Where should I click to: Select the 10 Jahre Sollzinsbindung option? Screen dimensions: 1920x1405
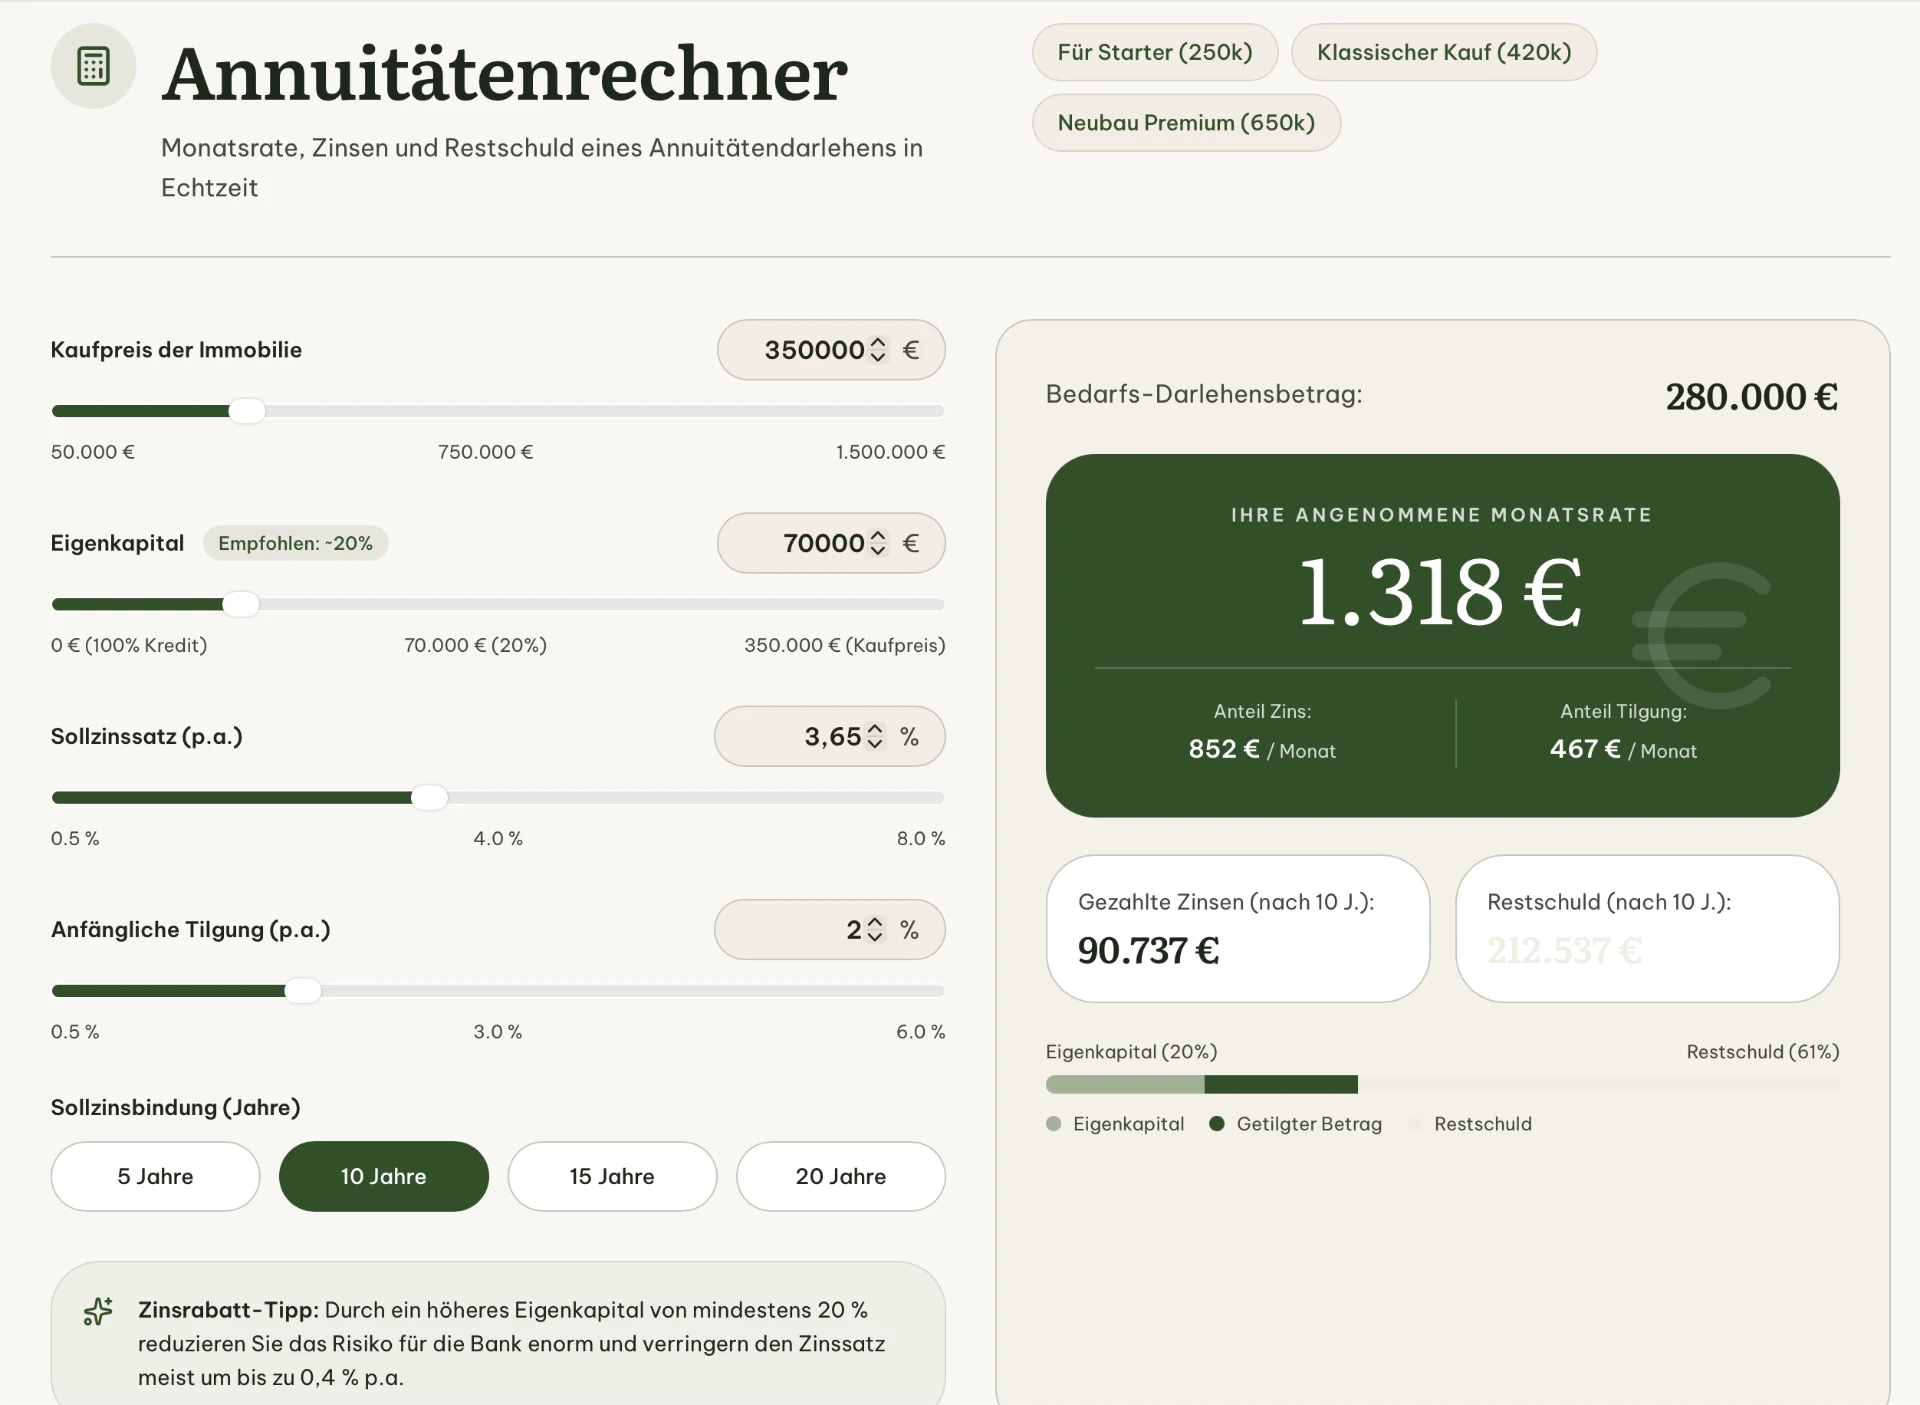[x=384, y=1176]
